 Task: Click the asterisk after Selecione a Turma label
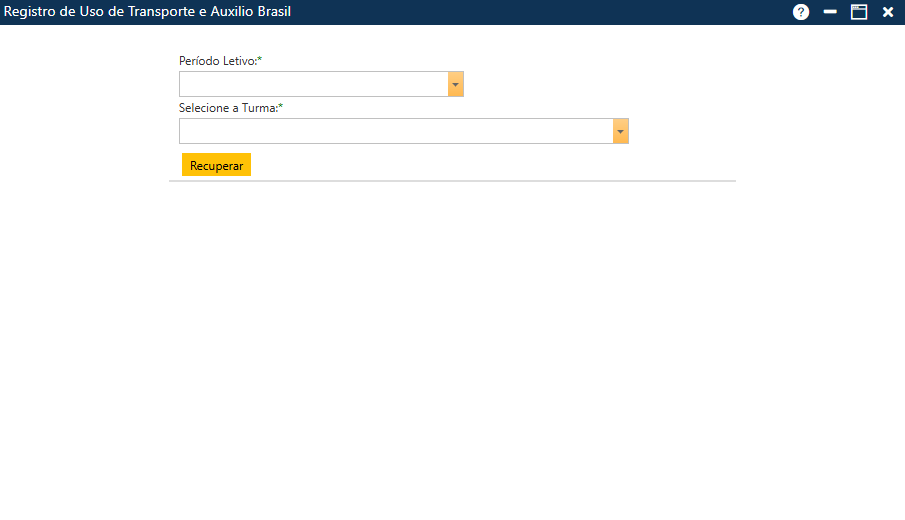281,107
